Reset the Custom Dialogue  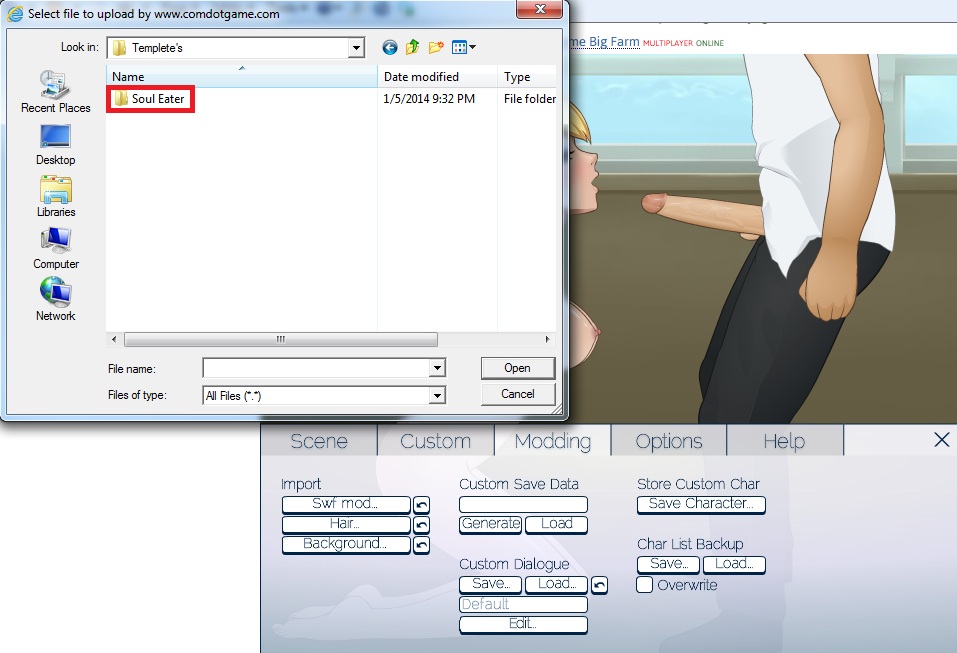(599, 584)
